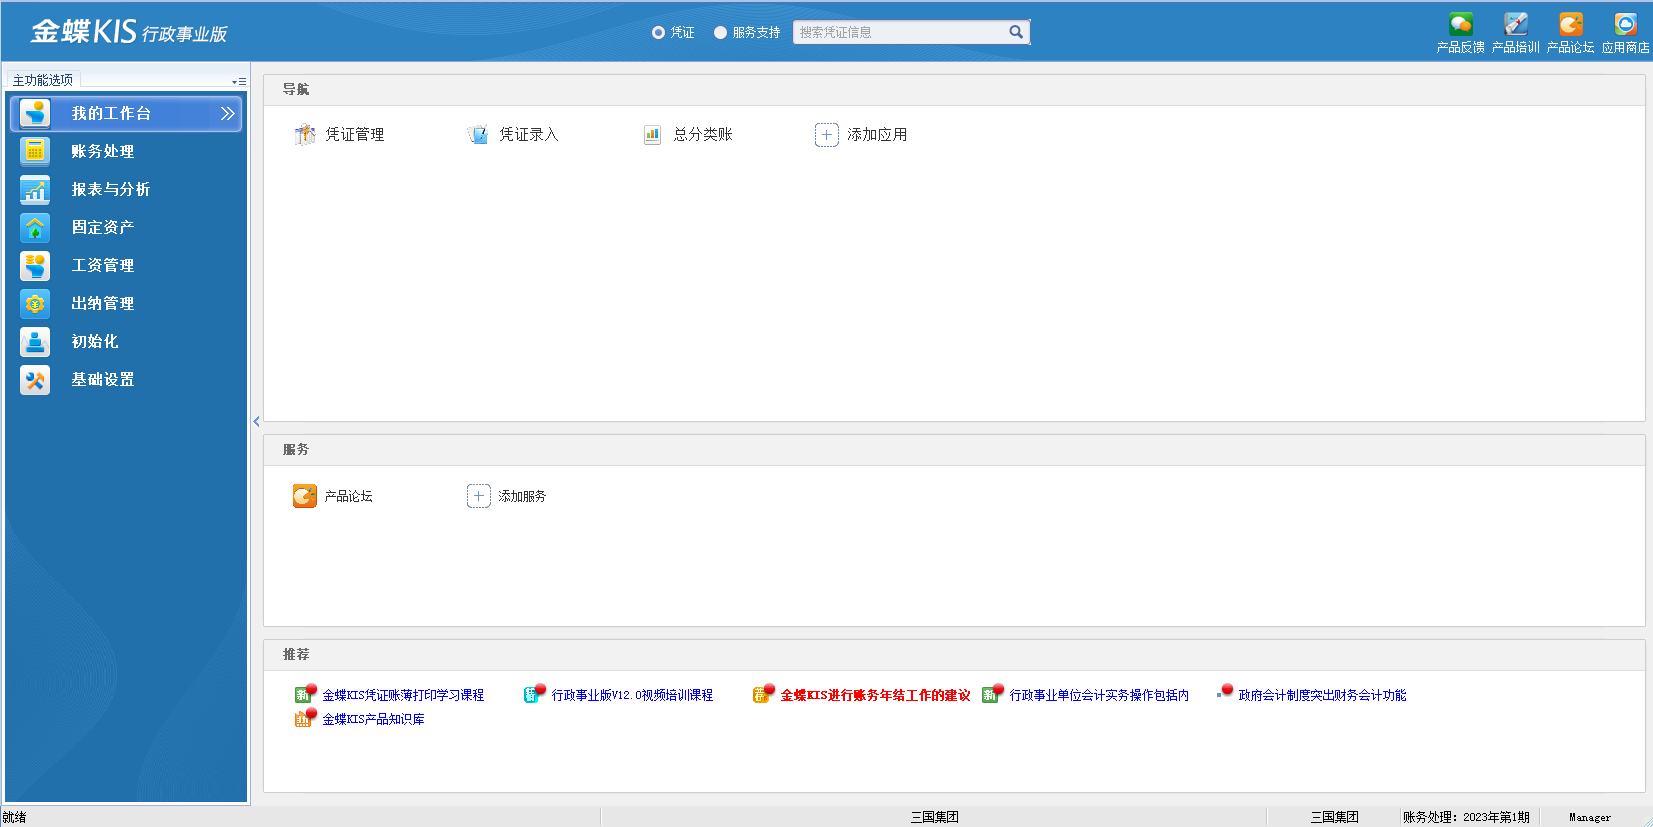Image resolution: width=1653 pixels, height=827 pixels.
Task: Click the 总分类账 ledger icon
Action: [652, 134]
